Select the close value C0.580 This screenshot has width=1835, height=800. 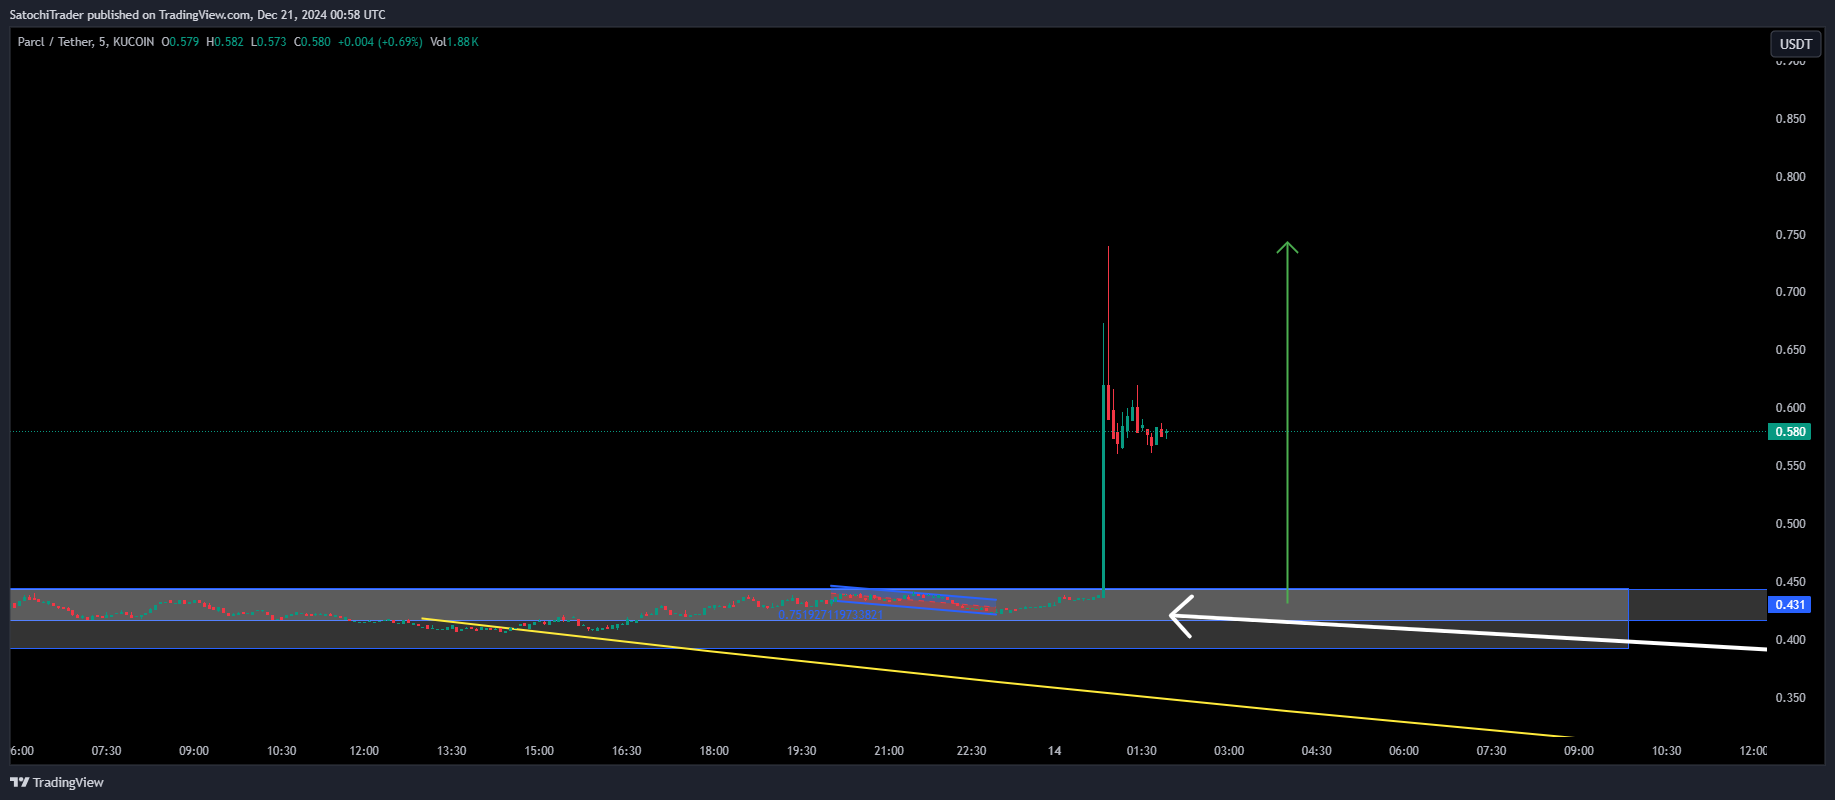click(312, 42)
